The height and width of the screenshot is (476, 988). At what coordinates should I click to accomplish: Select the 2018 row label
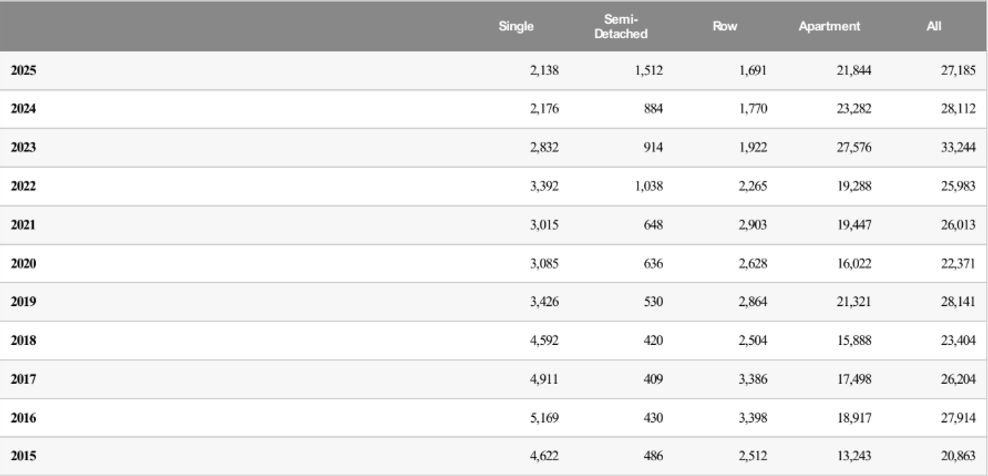coord(23,341)
